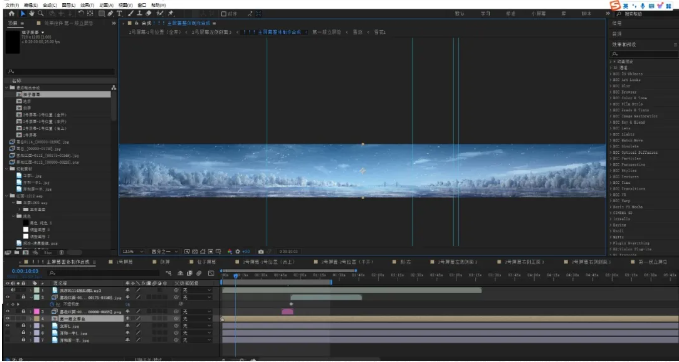This screenshot has height=362, width=679.
Task: Select the Hand tool in the toolbar
Action: click(x=32, y=14)
